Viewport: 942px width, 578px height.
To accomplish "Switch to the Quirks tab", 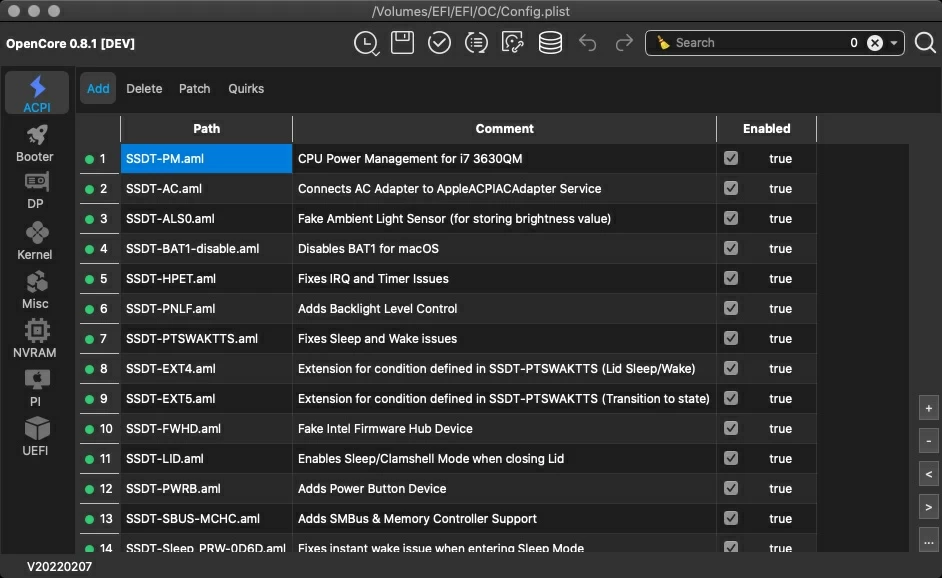I will 246,88.
